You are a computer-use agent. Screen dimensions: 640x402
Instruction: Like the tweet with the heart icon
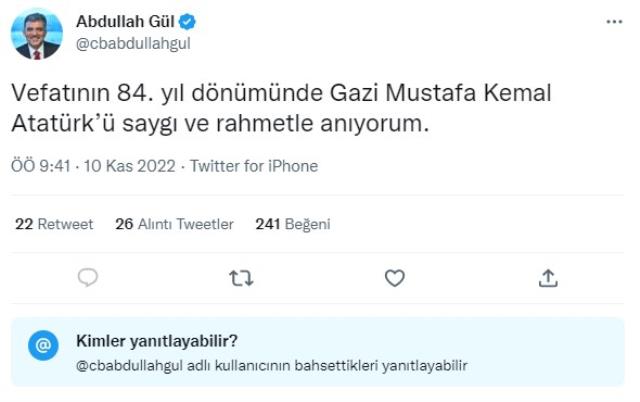click(x=395, y=278)
